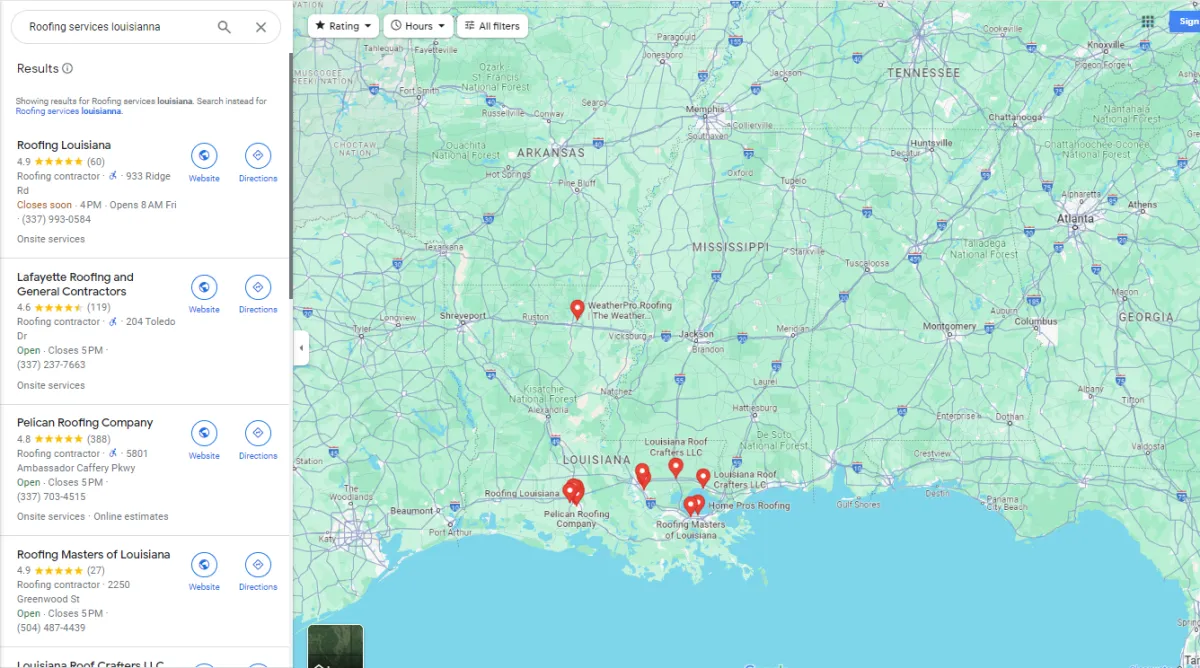Click 'Roofing Louisiana' label on the map
The width and height of the screenshot is (1200, 668).
[x=522, y=494]
